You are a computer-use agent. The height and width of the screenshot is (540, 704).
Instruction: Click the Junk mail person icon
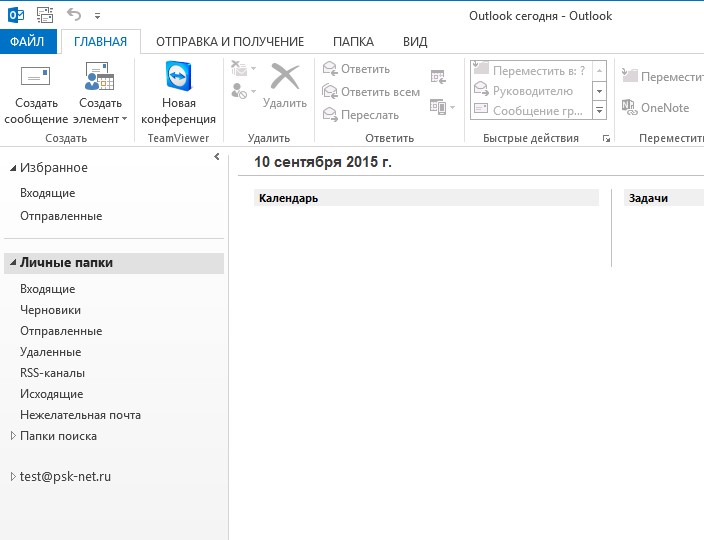(x=239, y=91)
